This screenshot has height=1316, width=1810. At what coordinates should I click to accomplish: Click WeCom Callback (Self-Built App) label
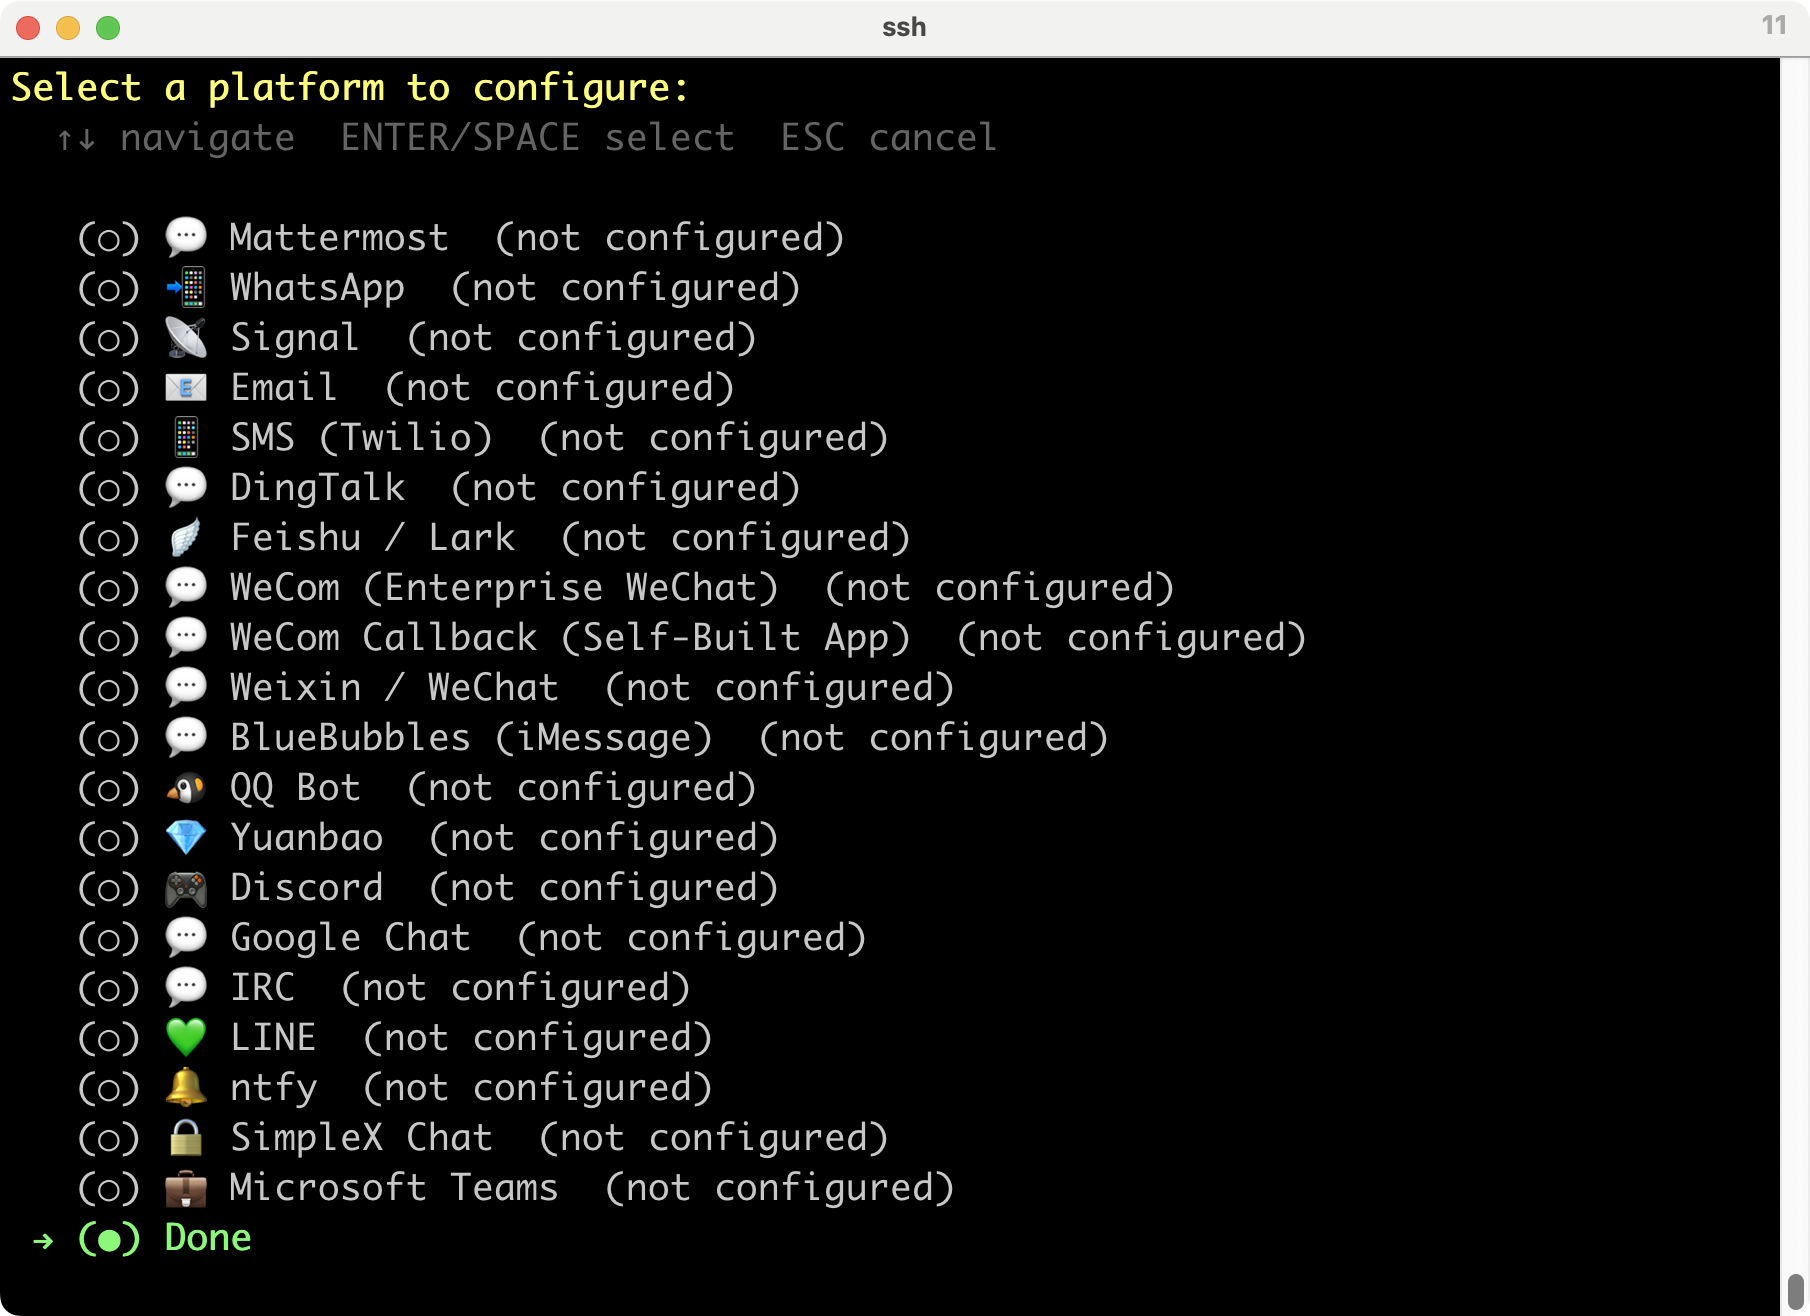pyautogui.click(x=570, y=638)
